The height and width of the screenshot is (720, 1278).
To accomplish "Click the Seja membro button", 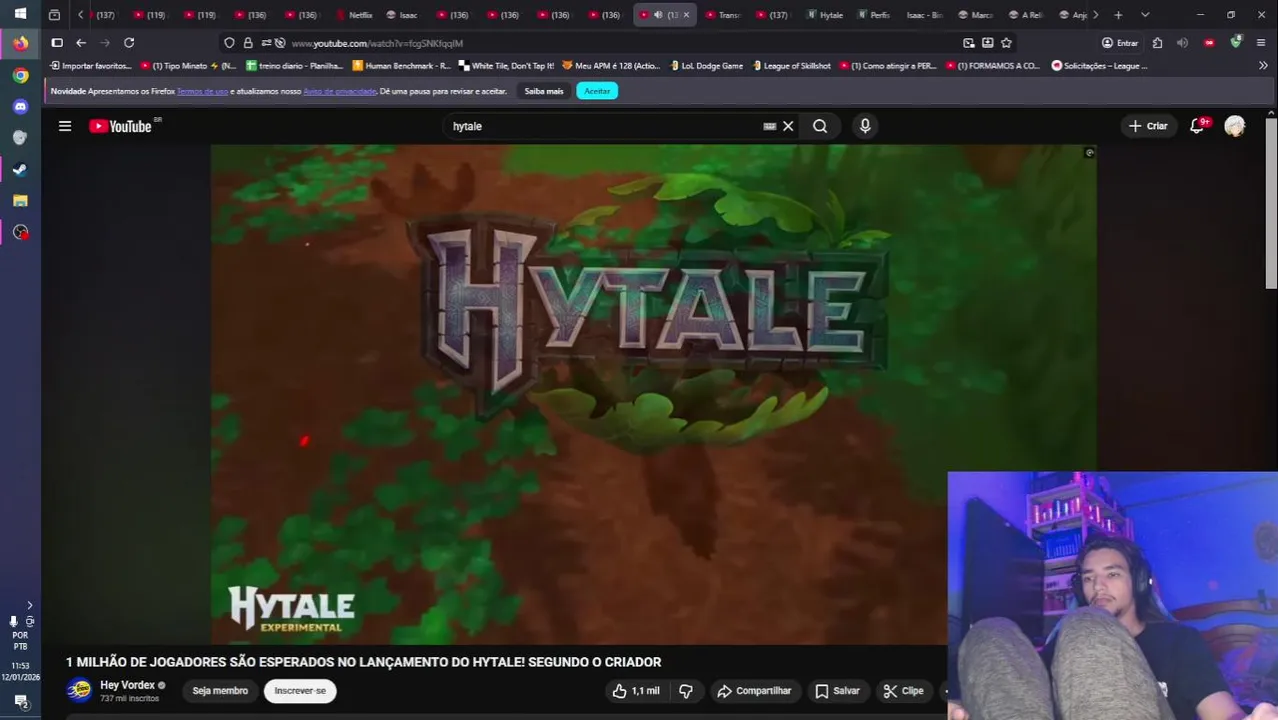I will [x=220, y=691].
